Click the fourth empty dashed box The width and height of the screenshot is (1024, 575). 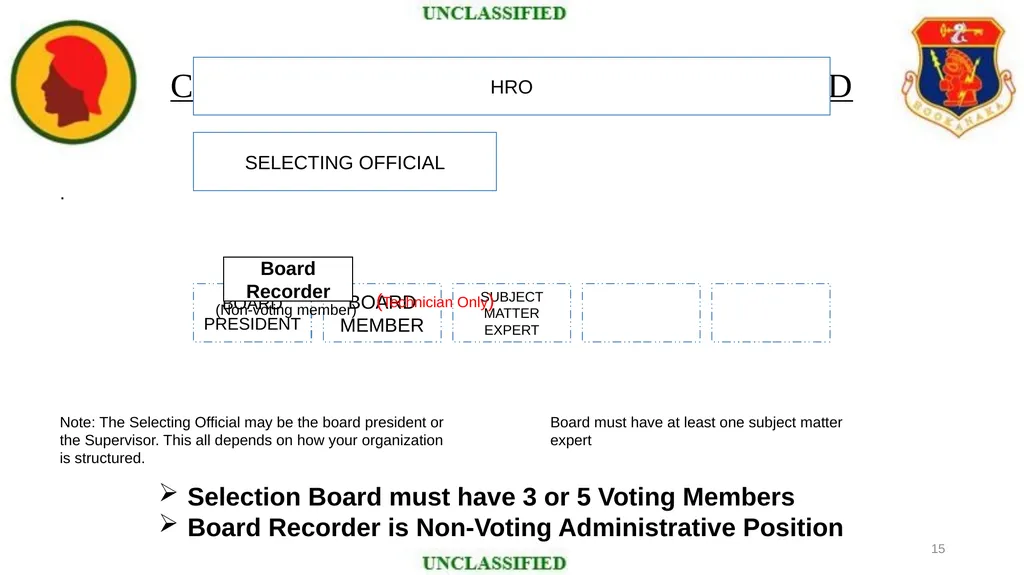(641, 313)
